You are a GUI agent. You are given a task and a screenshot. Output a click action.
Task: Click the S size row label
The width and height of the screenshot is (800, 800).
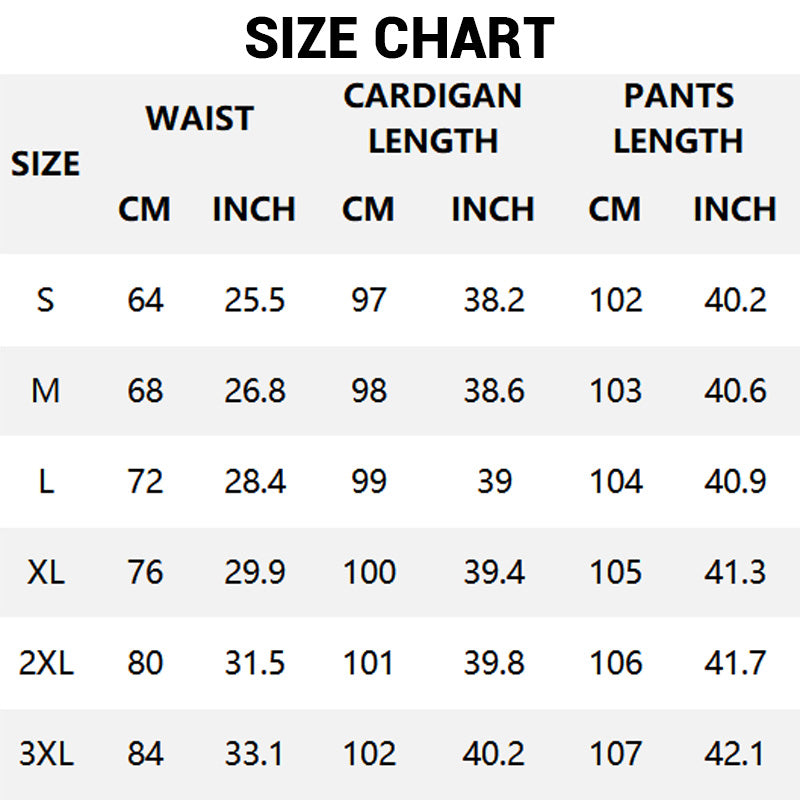coord(45,299)
